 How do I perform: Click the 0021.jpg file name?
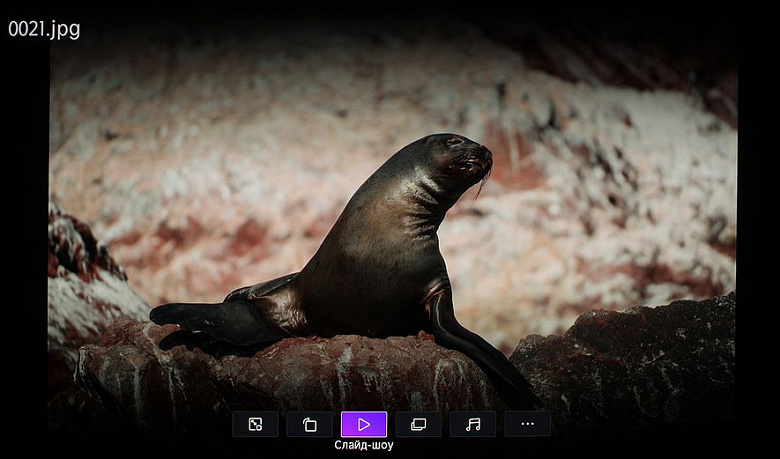[44, 30]
